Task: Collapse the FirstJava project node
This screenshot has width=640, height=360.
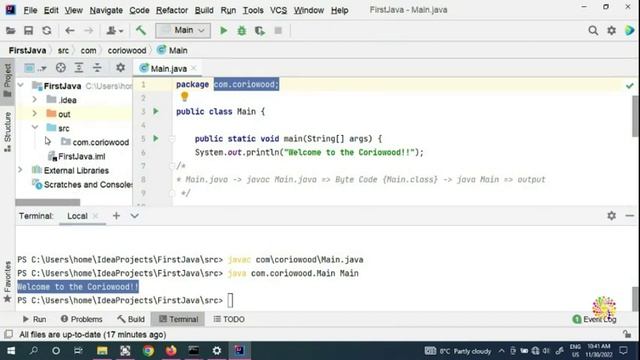Action: (x=21, y=86)
